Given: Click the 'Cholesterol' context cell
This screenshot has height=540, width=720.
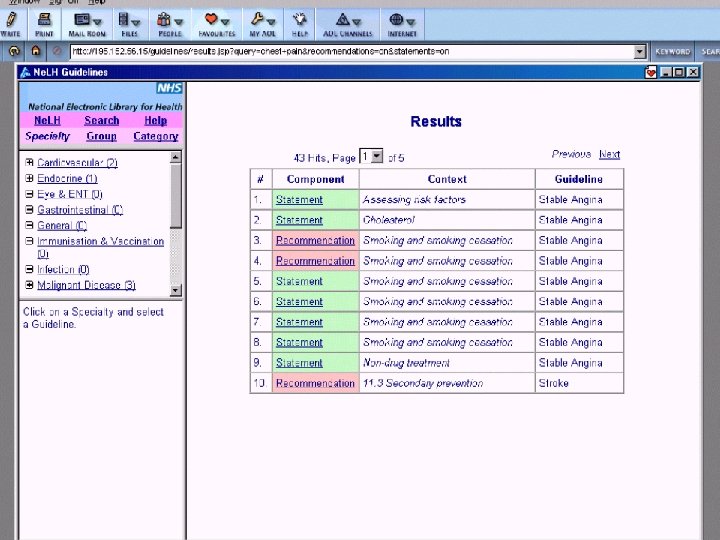Looking at the screenshot, I should 447,220.
